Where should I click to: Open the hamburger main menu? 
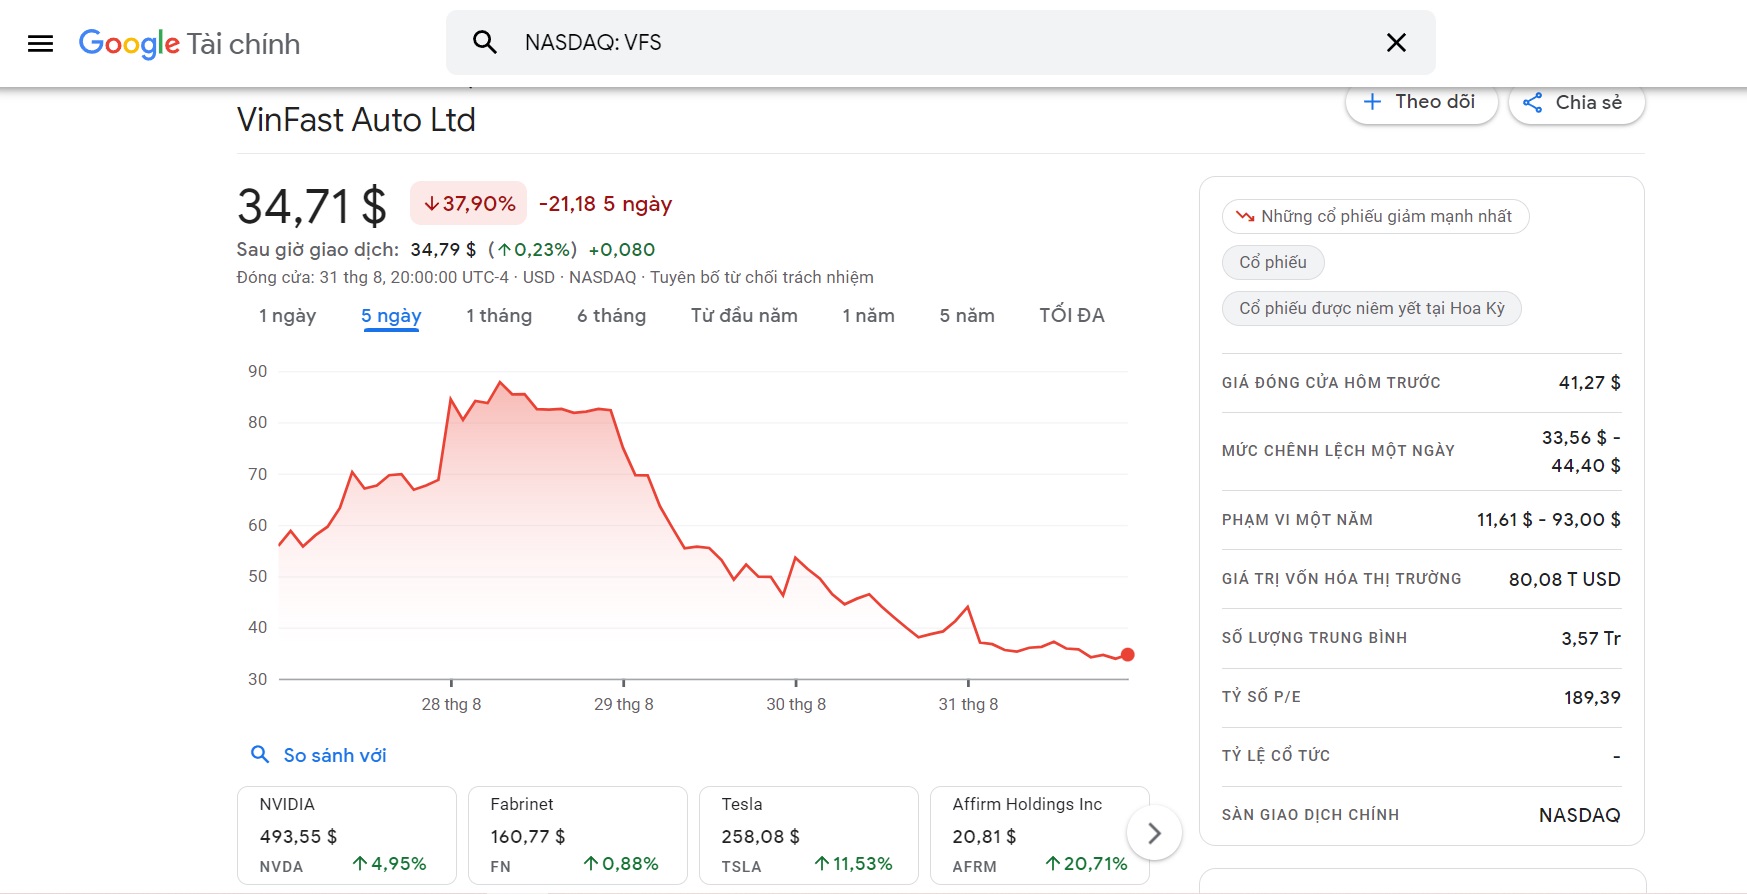tap(40, 43)
